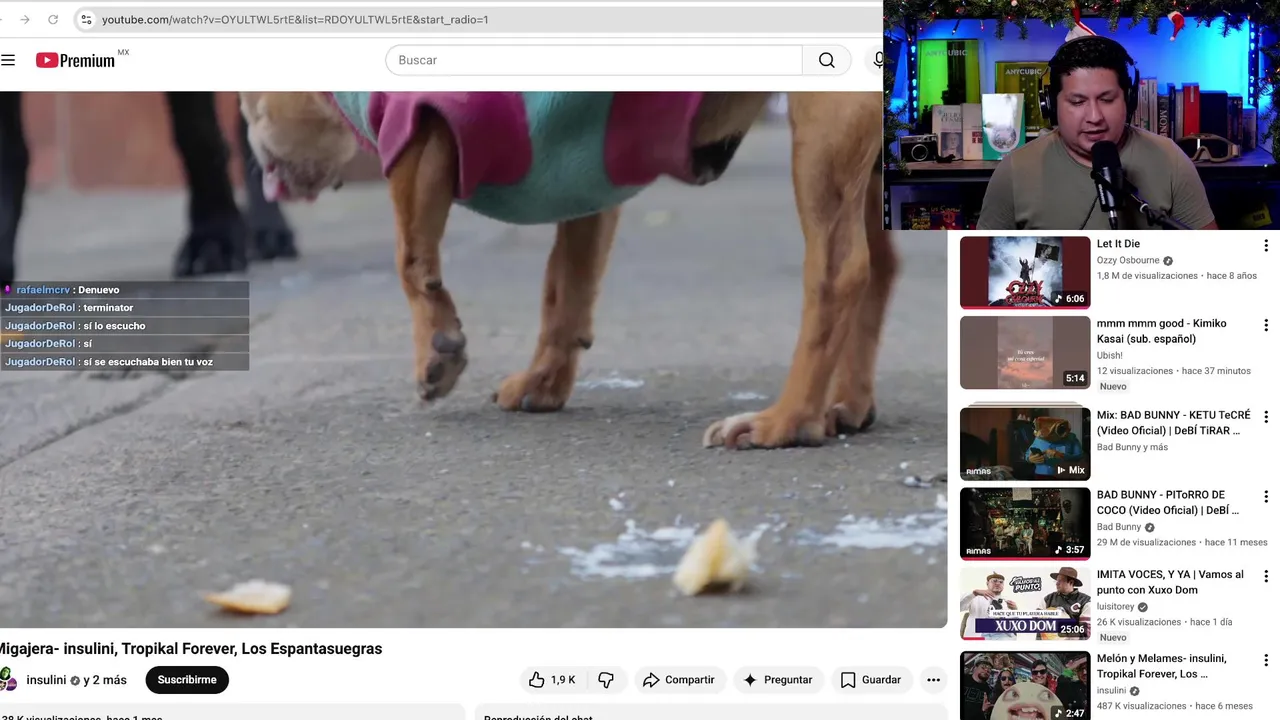Open options menu for BAD BUNNY mix
1280x720 pixels.
click(x=1266, y=416)
